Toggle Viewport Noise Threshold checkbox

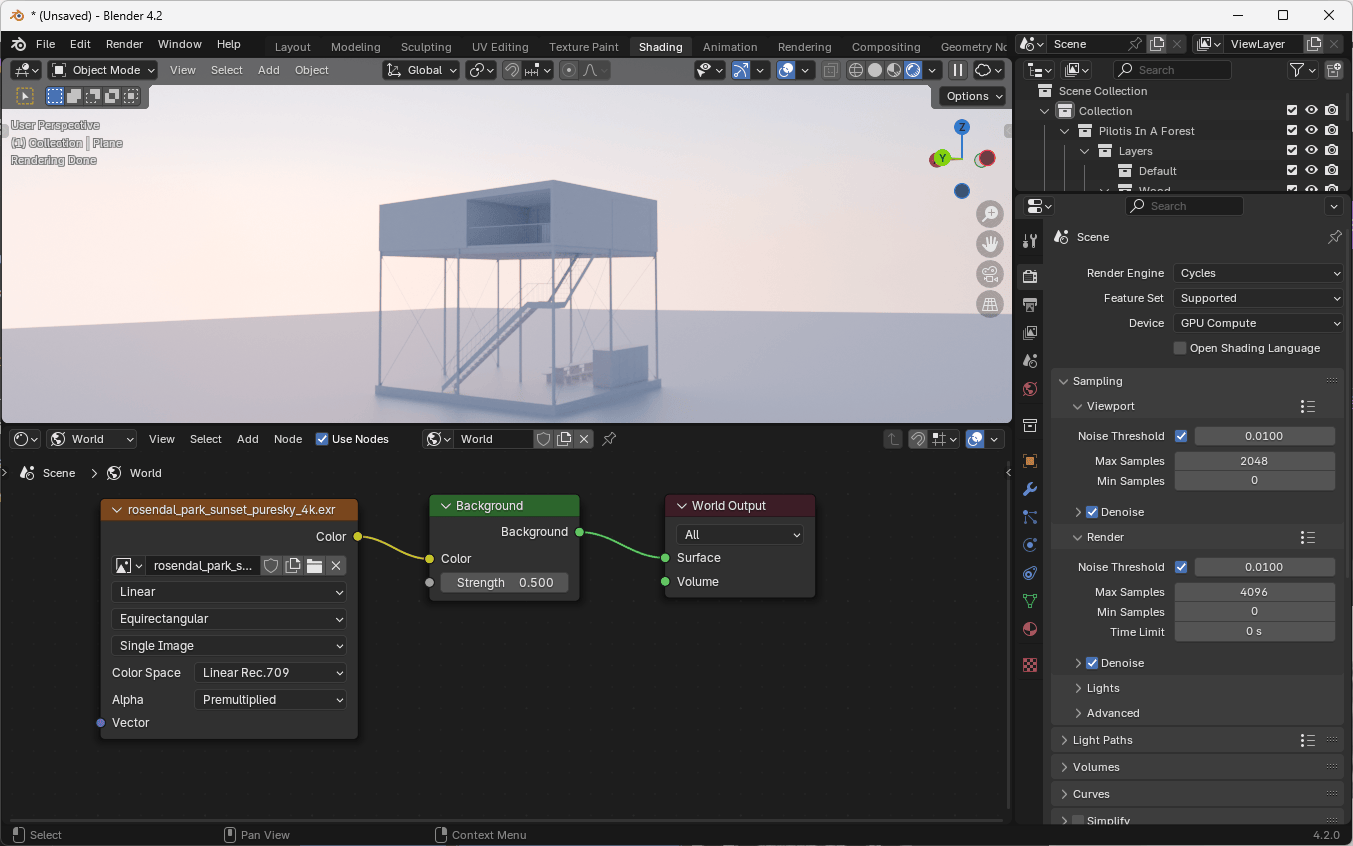point(1181,436)
